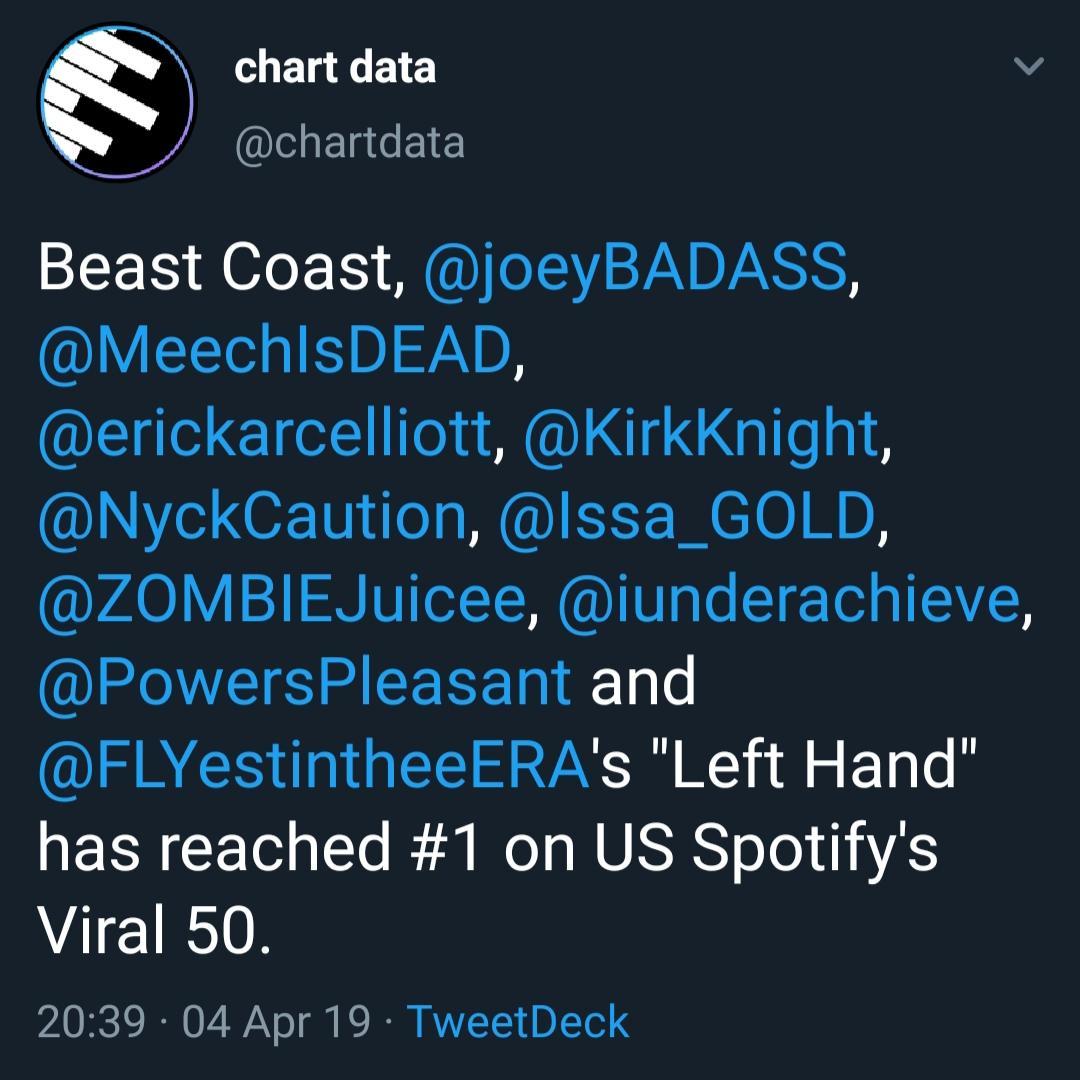Viewport: 1080px width, 1080px height.
Task: Open the @KirkKnight mention link
Action: 700,433
